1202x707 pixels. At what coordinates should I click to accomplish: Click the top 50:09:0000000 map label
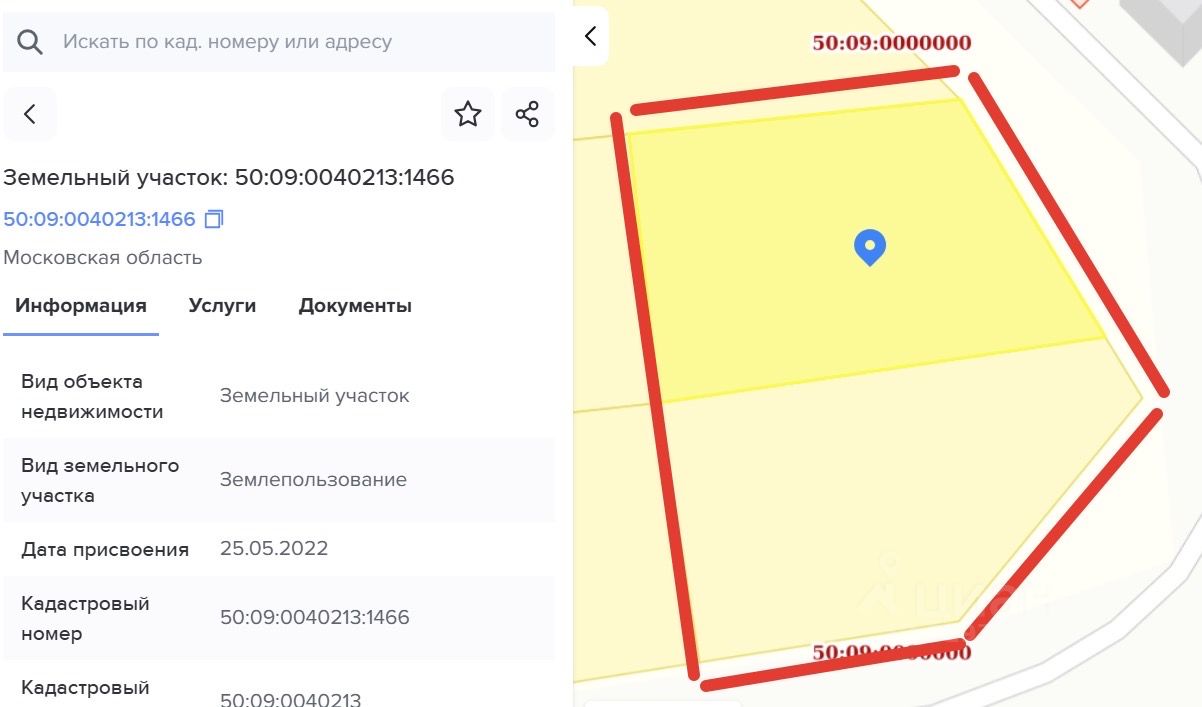pos(892,43)
